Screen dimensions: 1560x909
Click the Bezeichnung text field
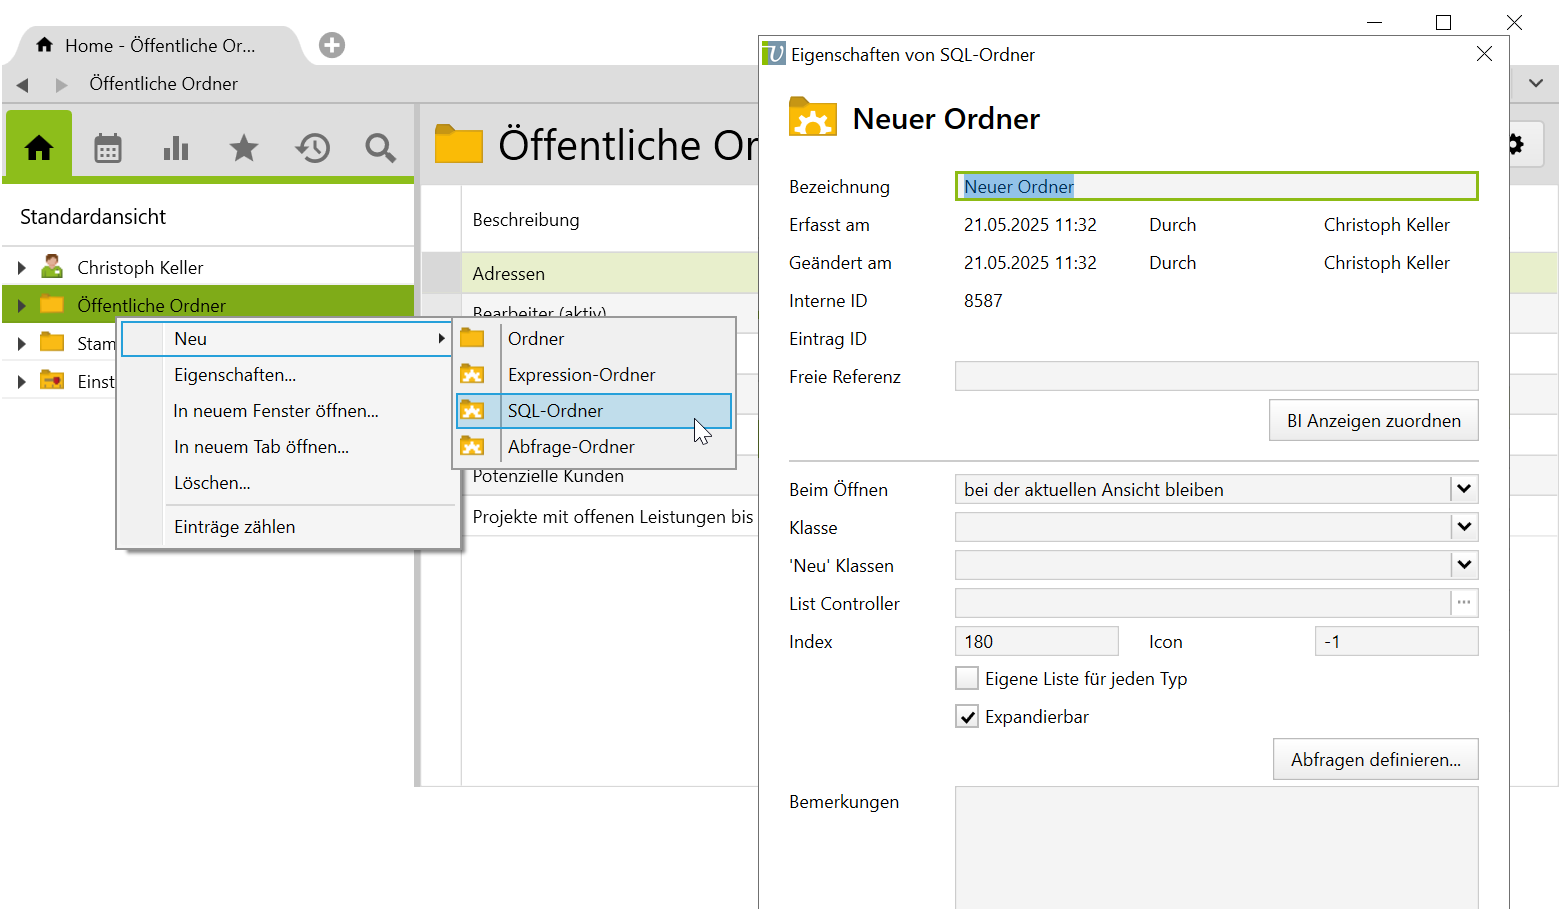1215,187
